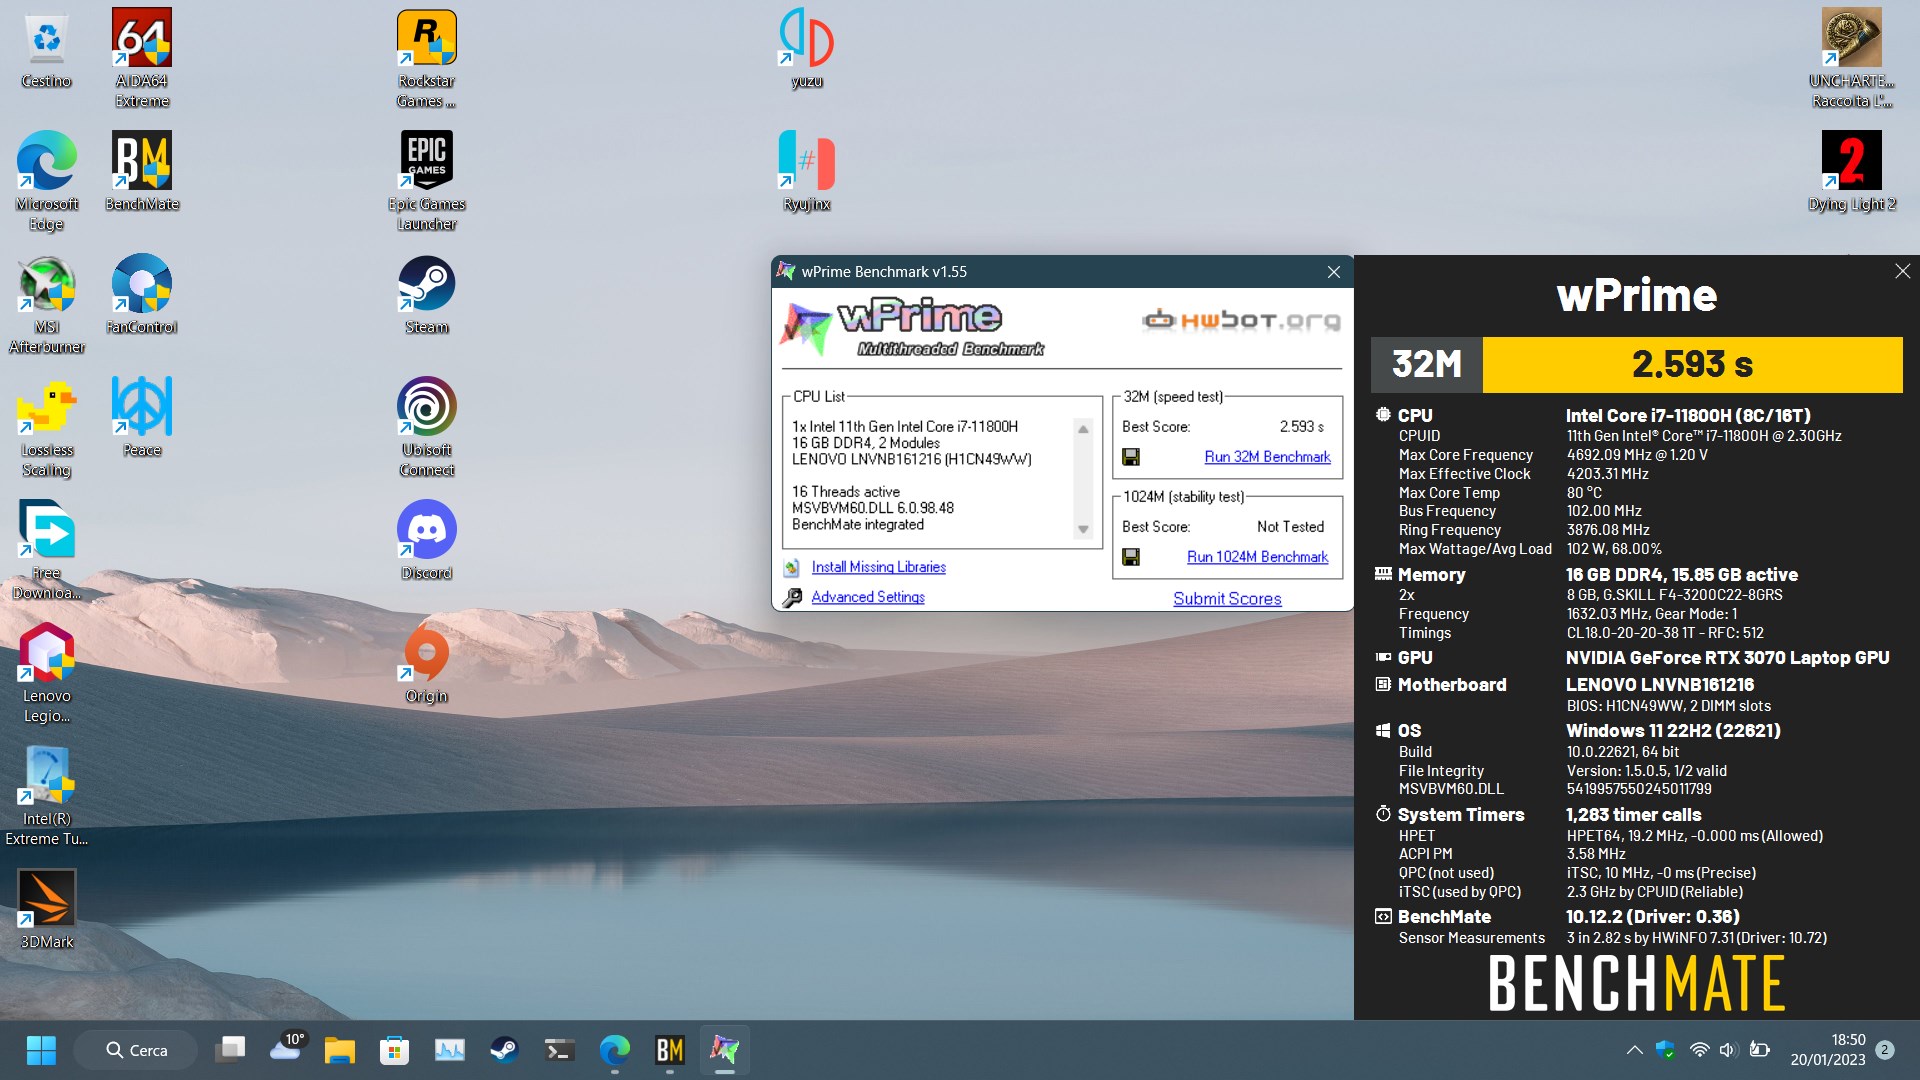Launch Steam from desktop shortcut
This screenshot has height=1080, width=1920.
[427, 295]
